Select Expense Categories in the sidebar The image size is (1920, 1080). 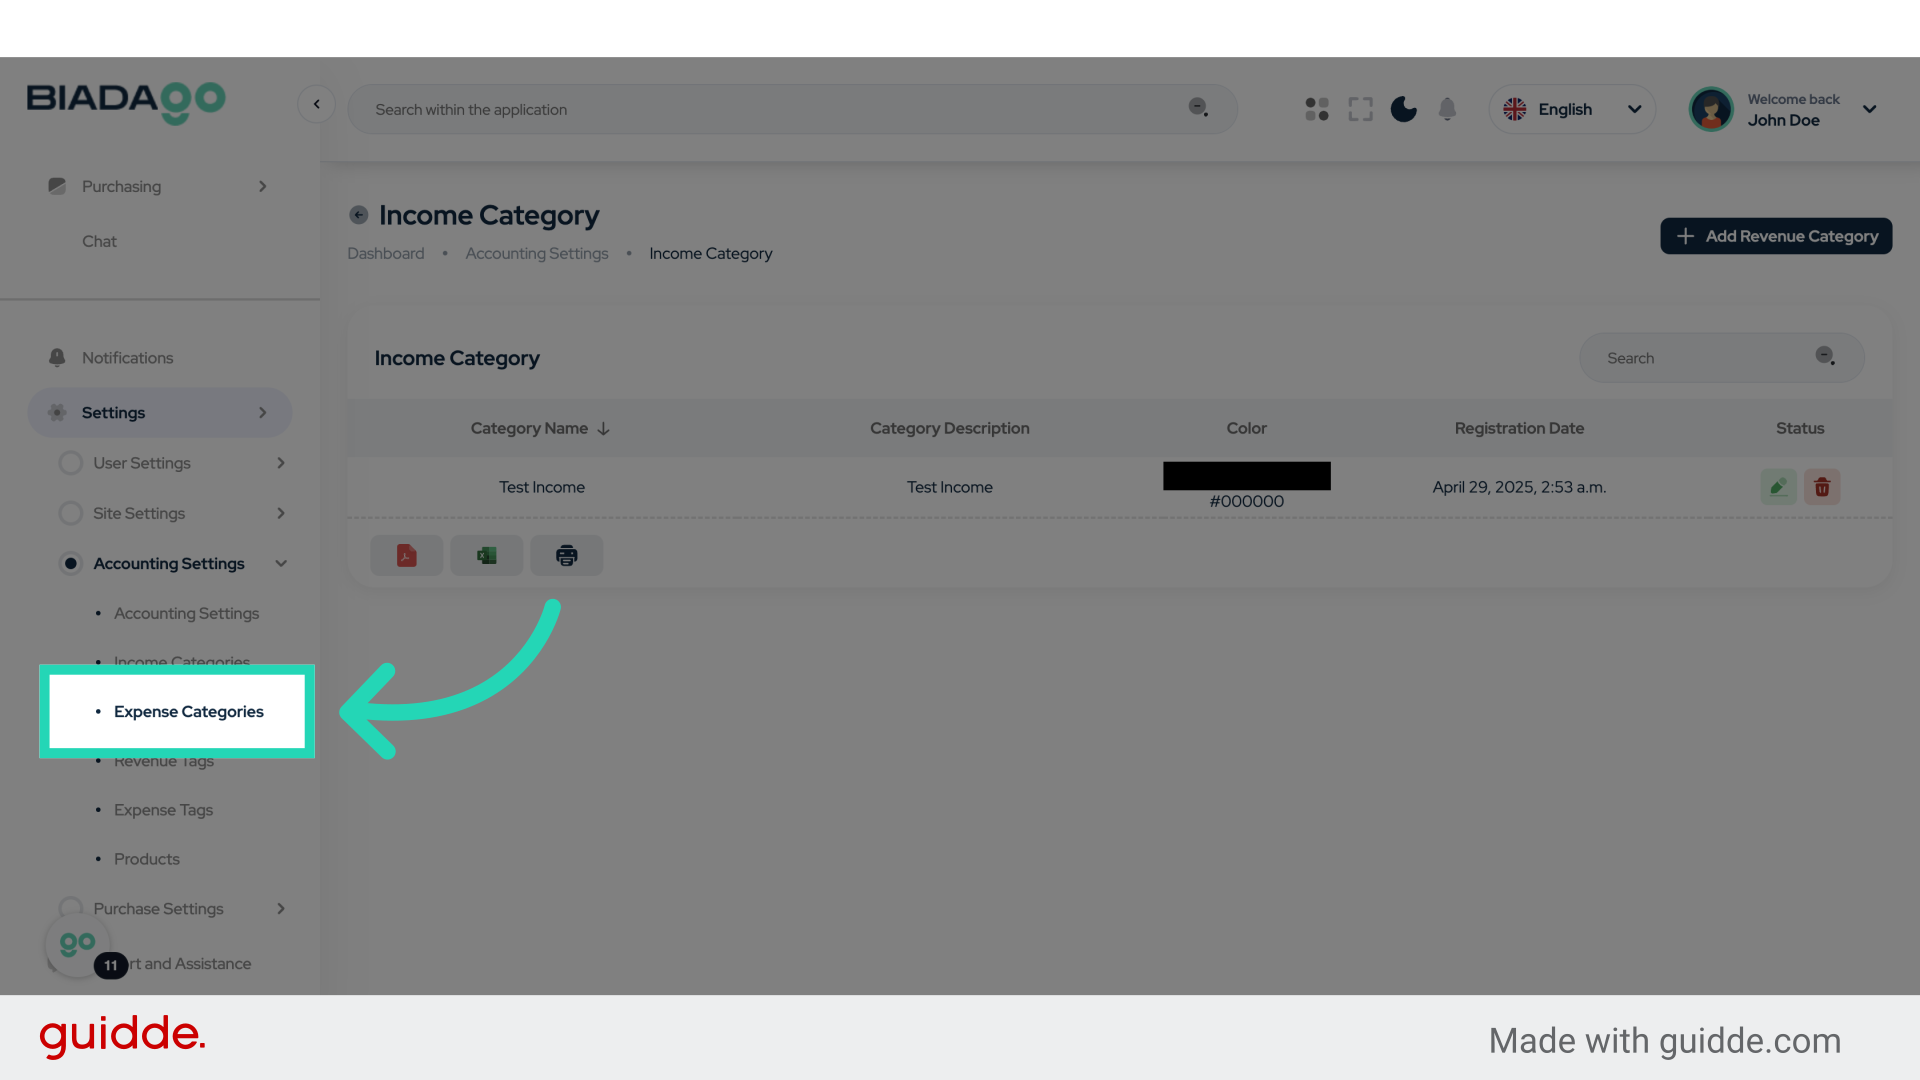(188, 711)
